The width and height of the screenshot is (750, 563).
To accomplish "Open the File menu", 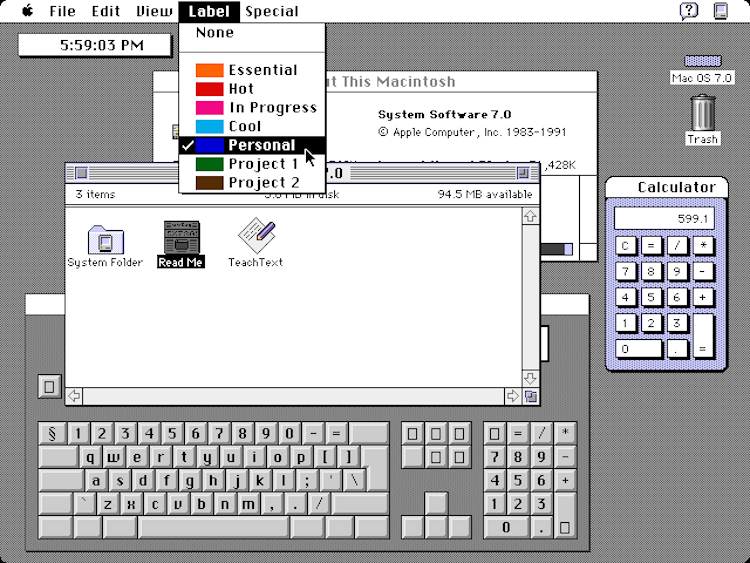I will pos(63,11).
